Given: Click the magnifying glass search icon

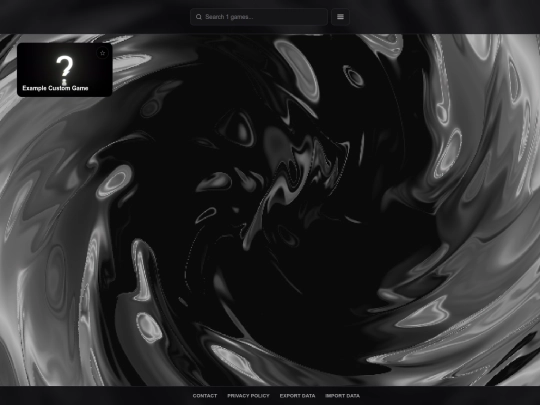Looking at the screenshot, I should (x=199, y=17).
